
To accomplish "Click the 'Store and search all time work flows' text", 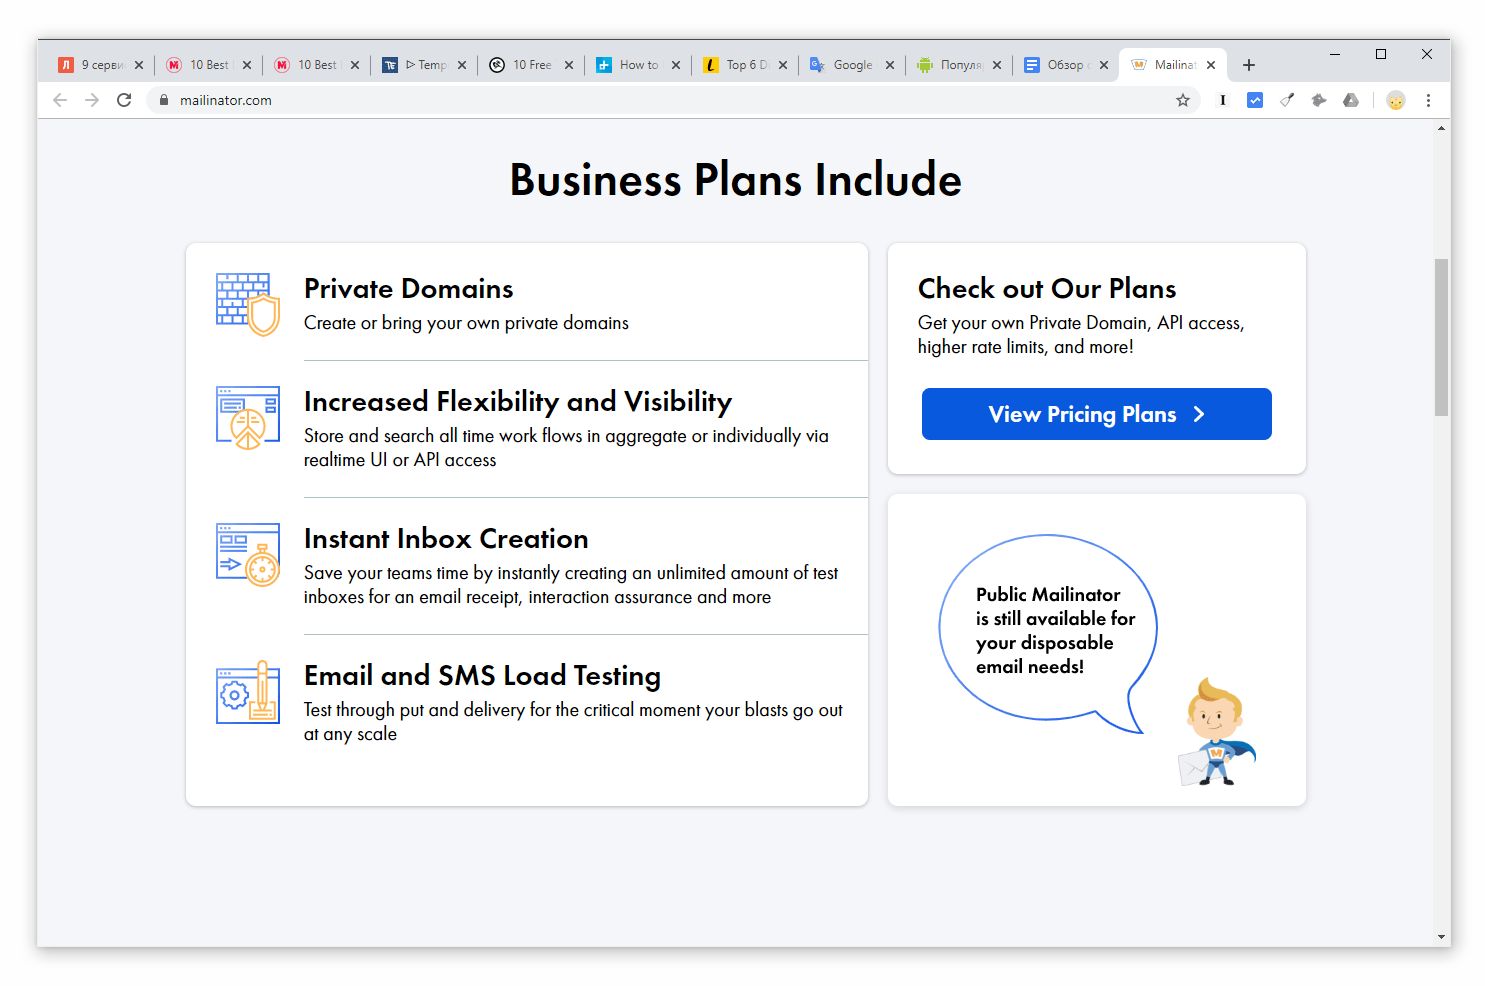I will click(x=566, y=448).
